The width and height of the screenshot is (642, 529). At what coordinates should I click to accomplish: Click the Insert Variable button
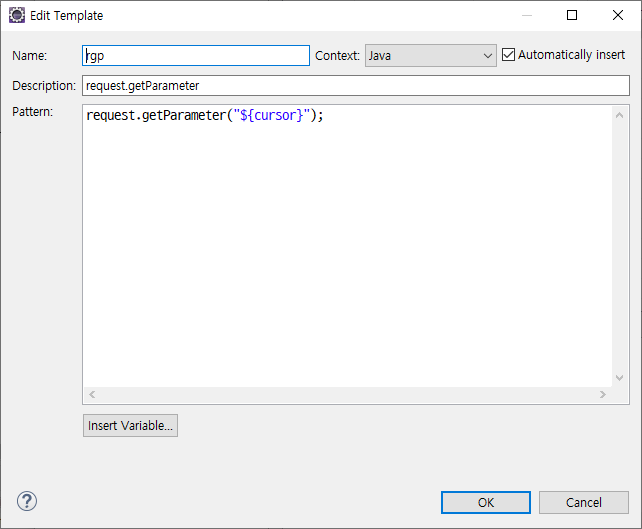point(130,425)
